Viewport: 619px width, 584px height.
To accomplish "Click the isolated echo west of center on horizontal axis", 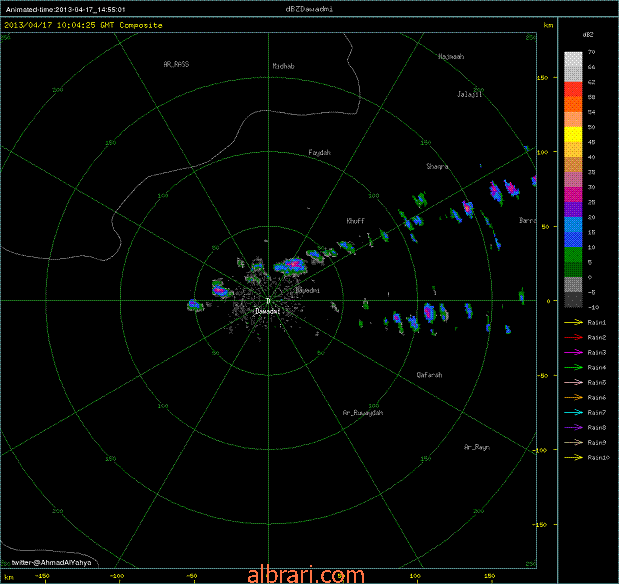I will coord(195,305).
